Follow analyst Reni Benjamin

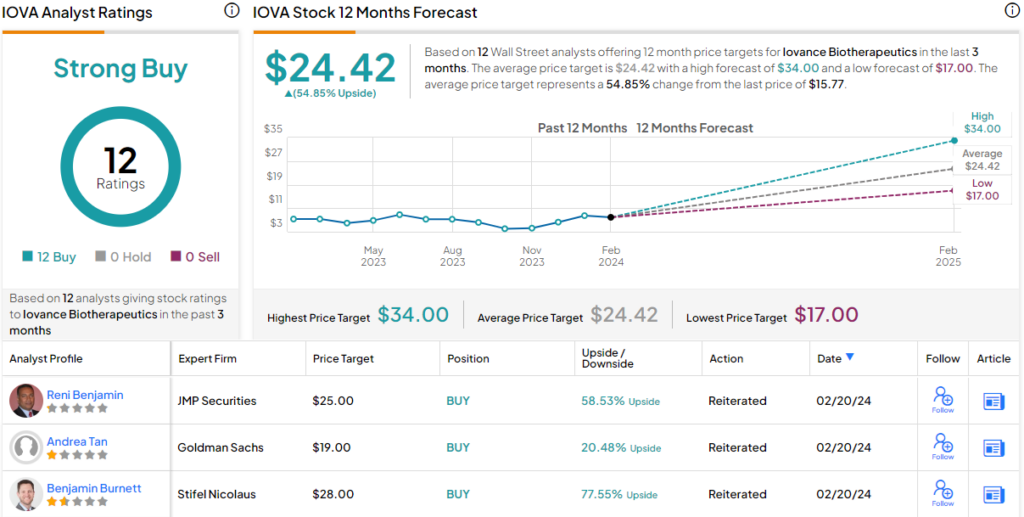tap(942, 401)
